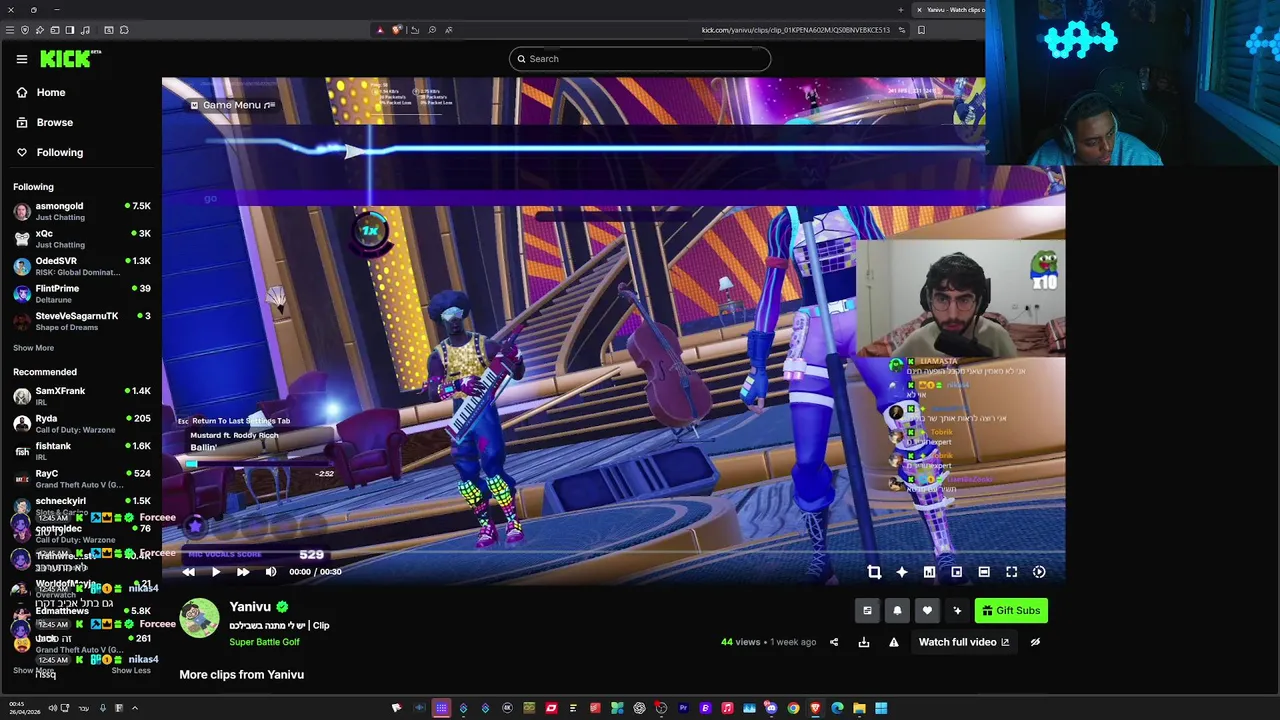1280x720 pixels.
Task: Focus the Search field
Action: click(640, 59)
